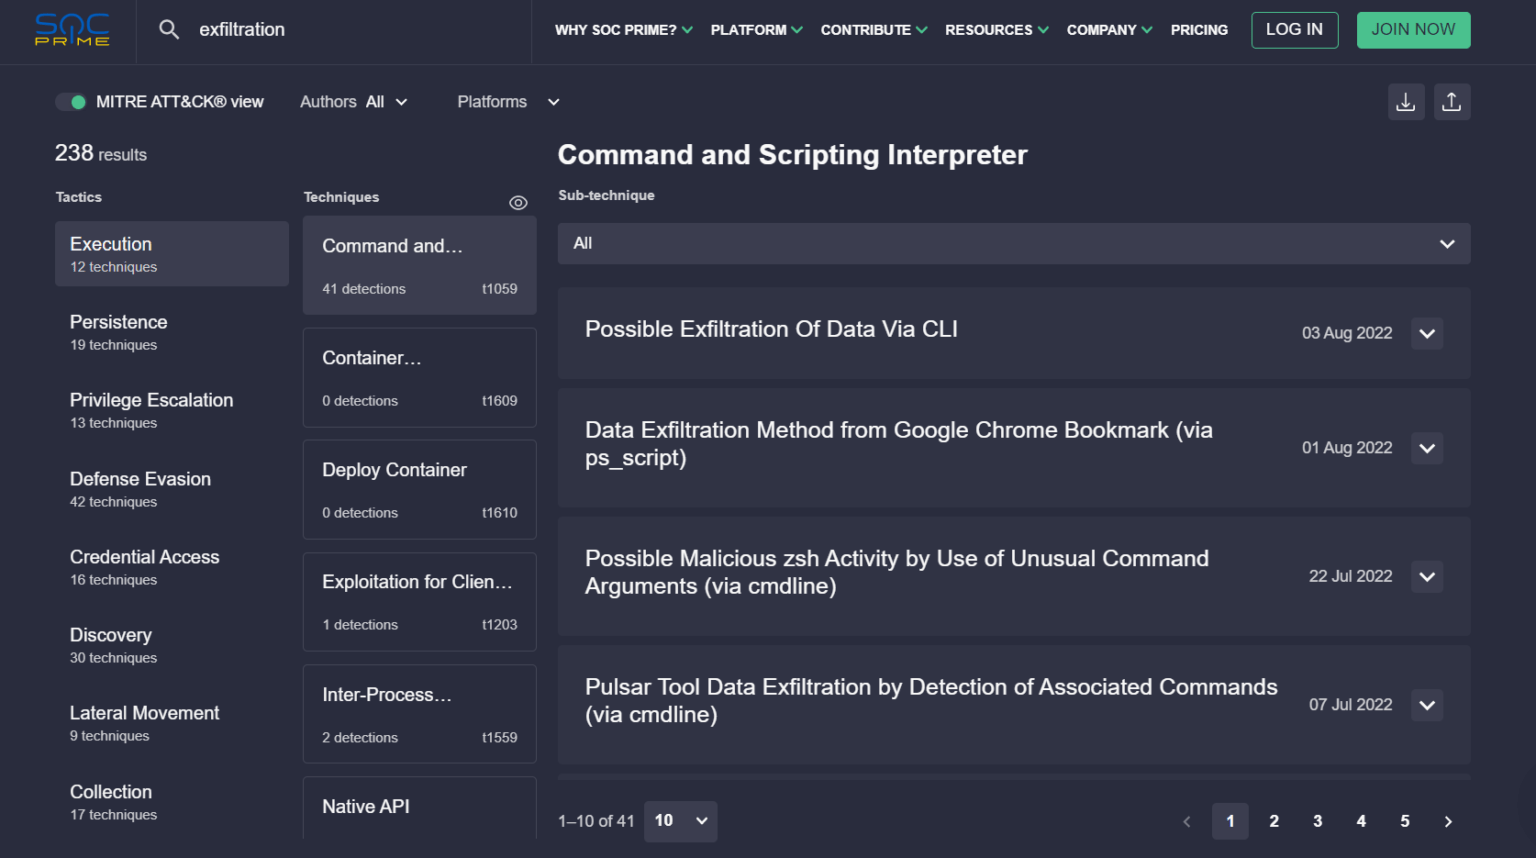Screen dimensions: 1536x858
Task: Open the Resources menu
Action: (x=996, y=30)
